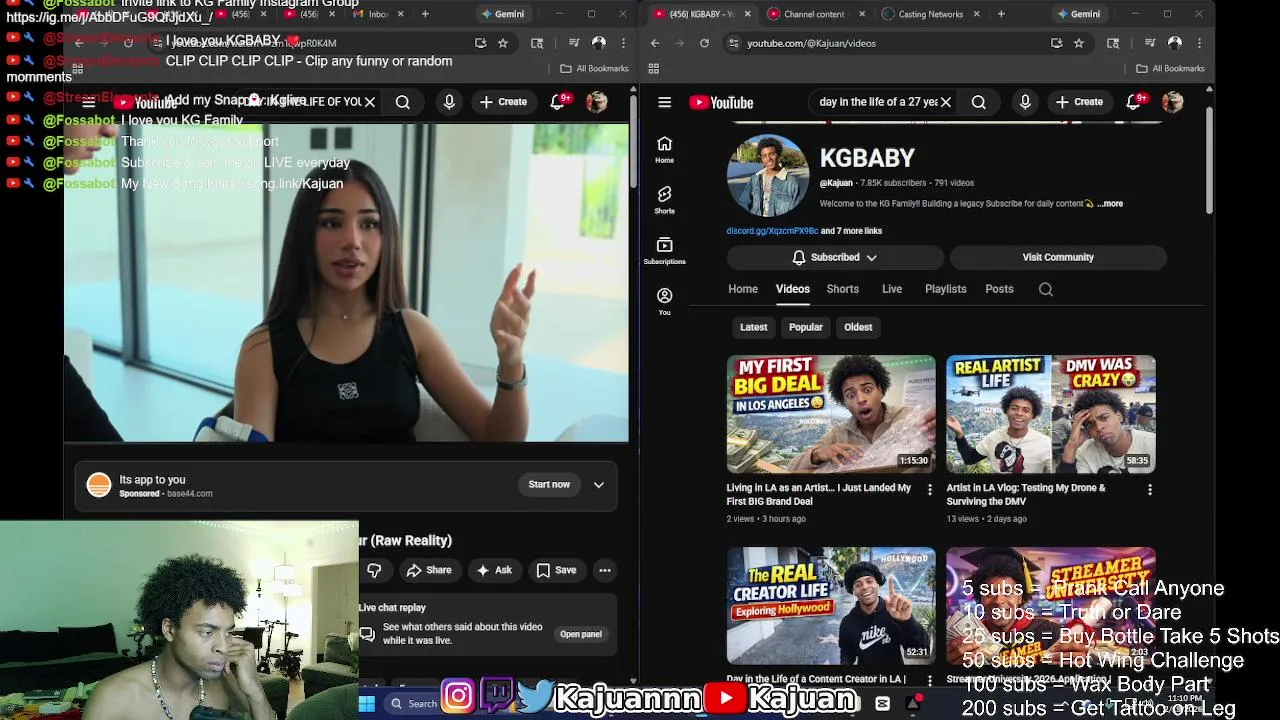Viewport: 1280px width, 720px height.
Task: Open the Posts tab
Action: tap(999, 289)
